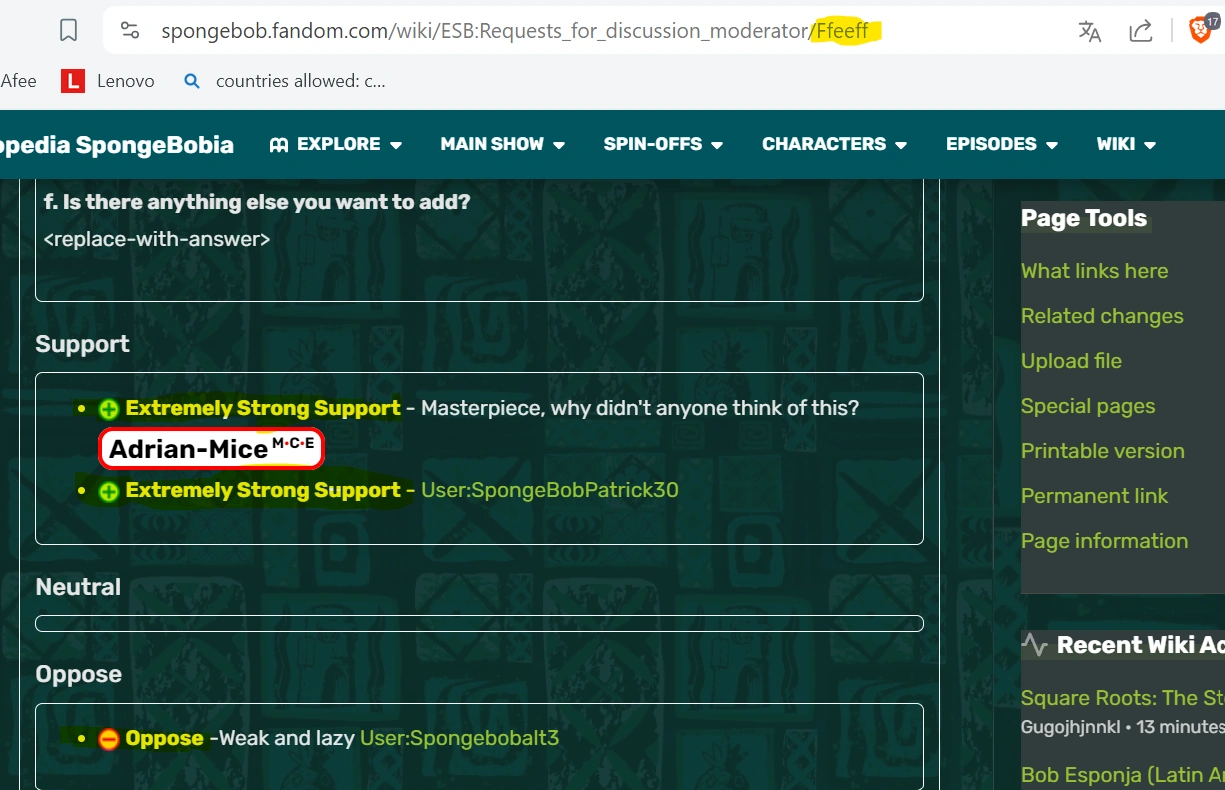This screenshot has height=790, width=1225.
Task: Translate the page using the translate icon
Action: coord(1089,31)
